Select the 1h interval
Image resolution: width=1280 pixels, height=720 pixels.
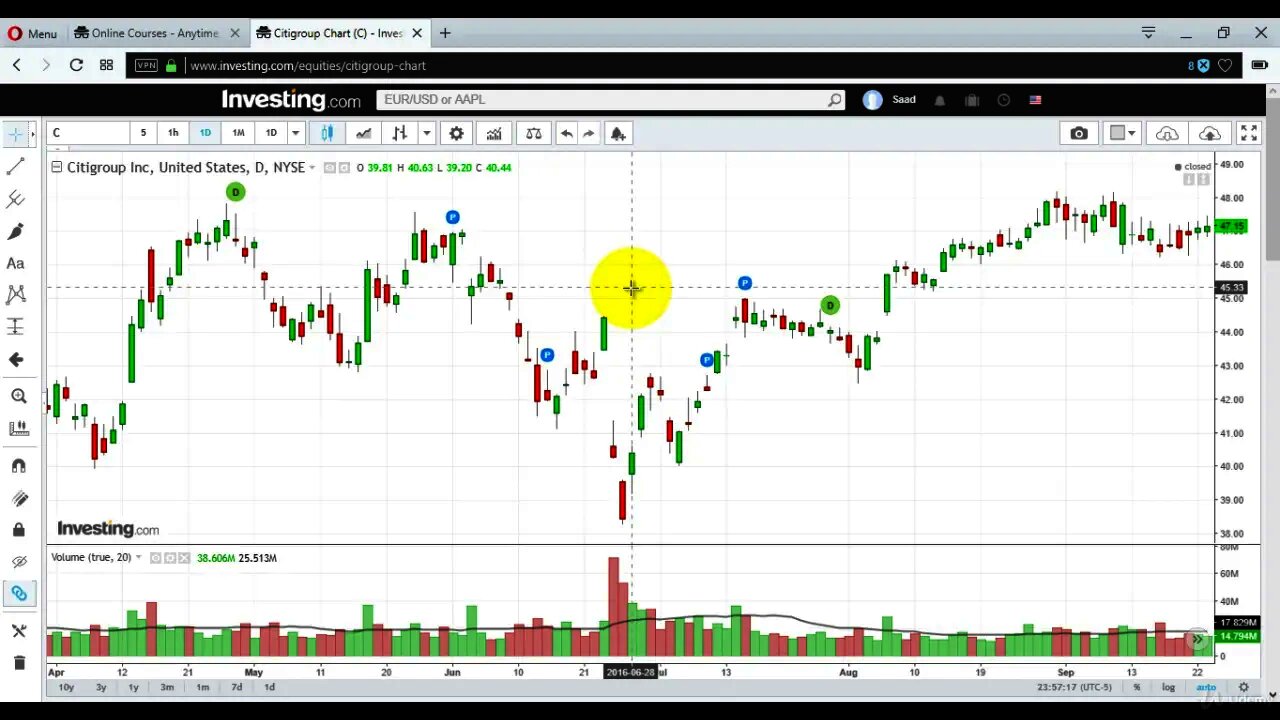[x=173, y=133]
